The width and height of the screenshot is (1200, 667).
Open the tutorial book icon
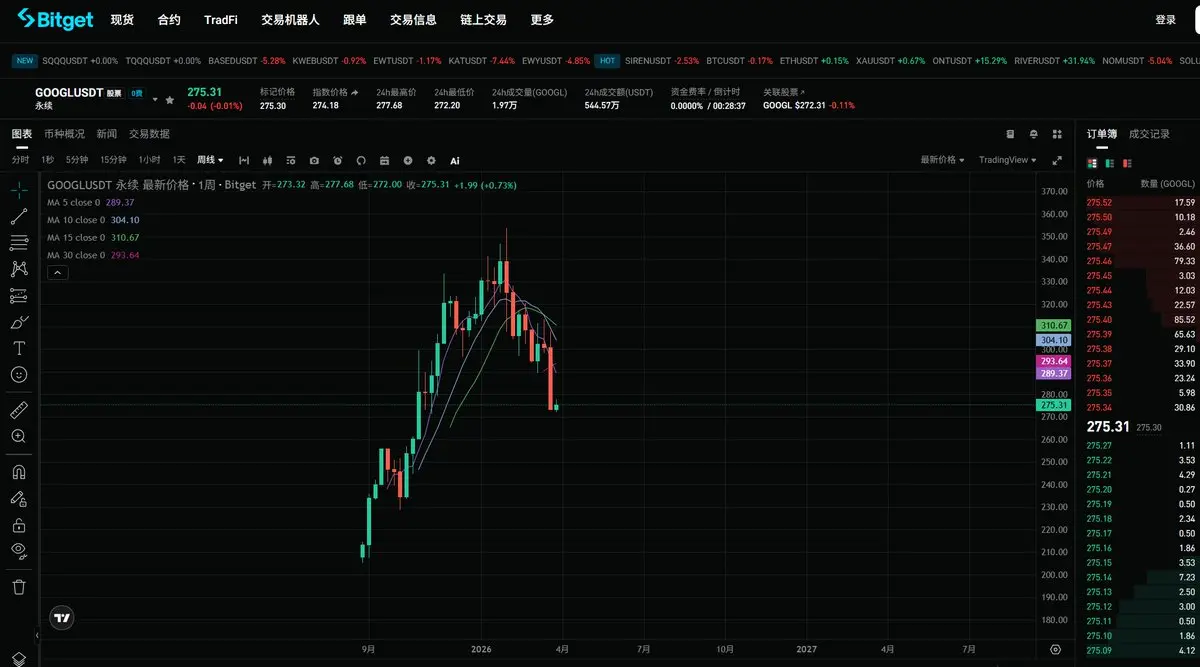pos(1010,134)
